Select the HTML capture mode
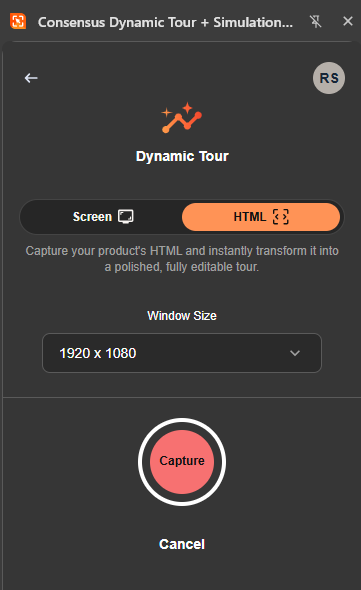Image resolution: width=361 pixels, height=590 pixels. click(261, 217)
